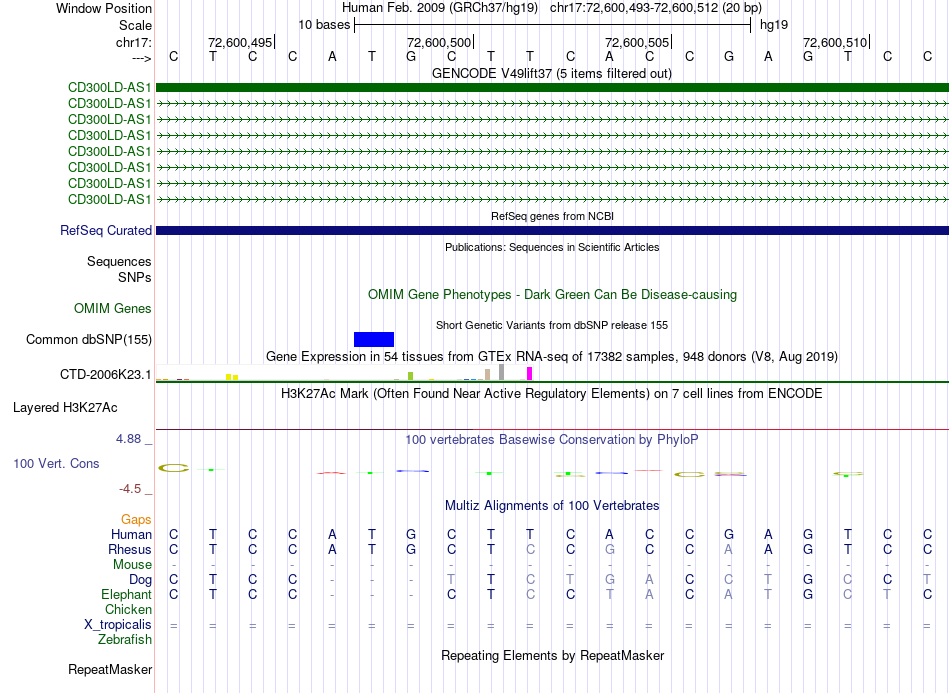Click the Zebrafish alignment row label
The height and width of the screenshot is (693, 950).
pos(125,640)
